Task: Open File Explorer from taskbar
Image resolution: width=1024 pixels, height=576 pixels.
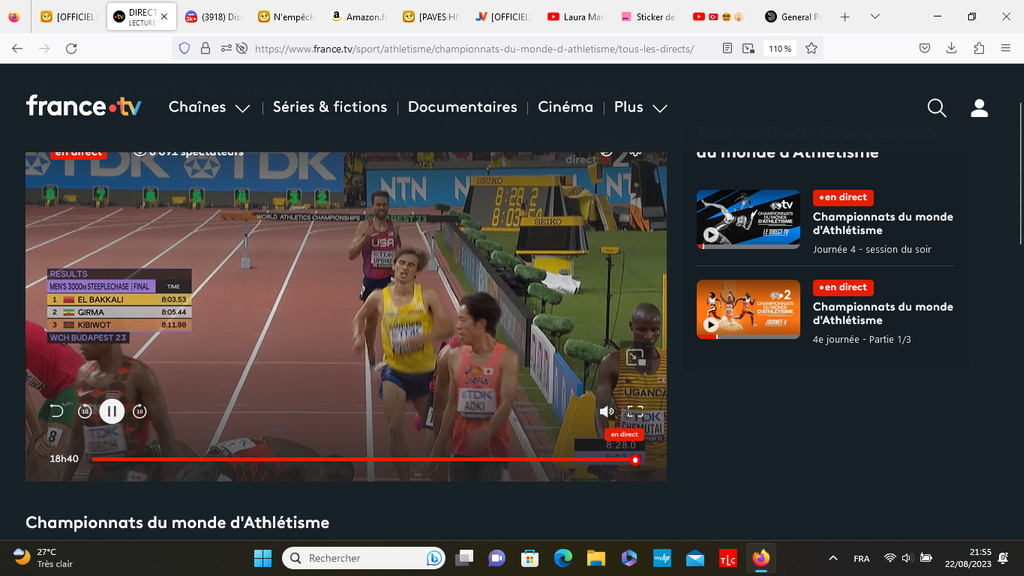Action: 596,558
